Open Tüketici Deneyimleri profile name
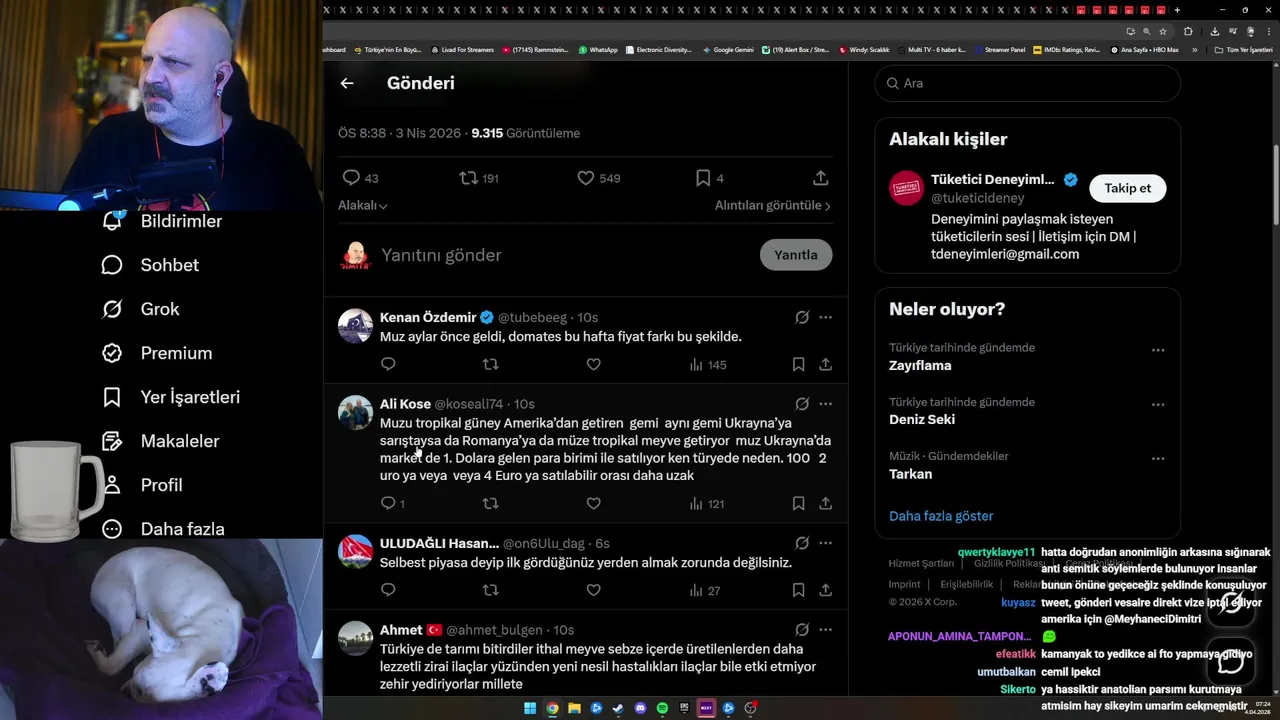Image resolution: width=1280 pixels, height=720 pixels. pyautogui.click(x=992, y=180)
